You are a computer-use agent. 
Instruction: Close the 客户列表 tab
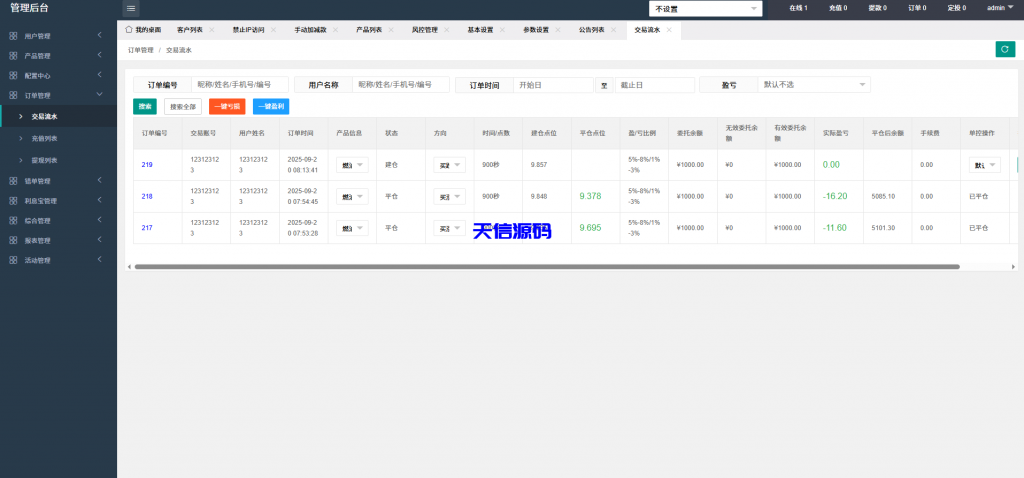tap(209, 30)
